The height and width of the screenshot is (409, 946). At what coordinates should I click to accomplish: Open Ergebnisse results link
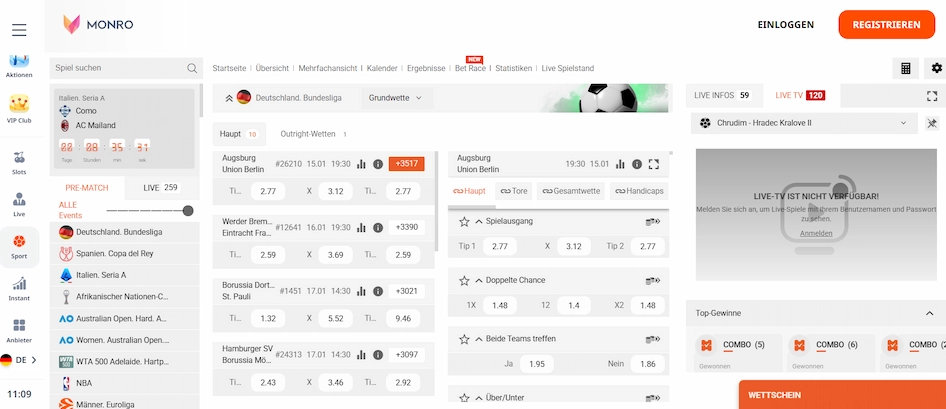[x=426, y=68]
